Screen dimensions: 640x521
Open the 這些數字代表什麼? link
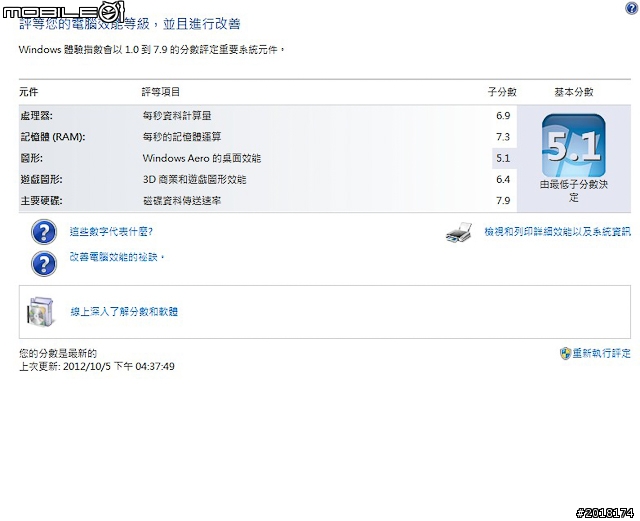[111, 232]
